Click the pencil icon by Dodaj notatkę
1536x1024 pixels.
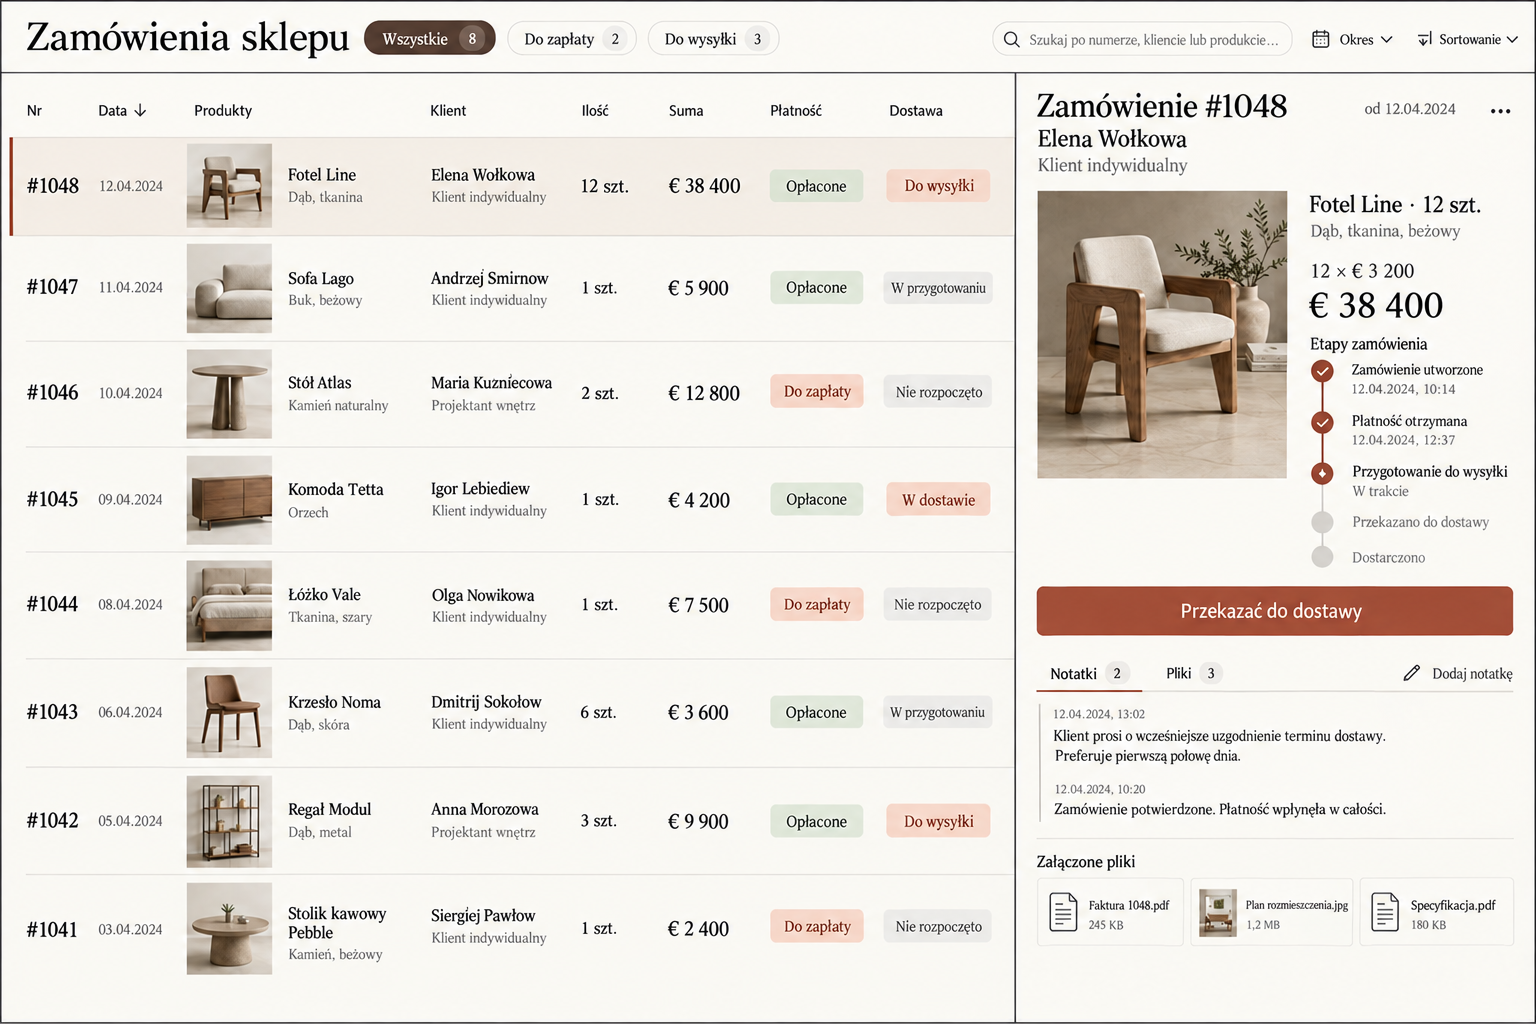(1411, 673)
